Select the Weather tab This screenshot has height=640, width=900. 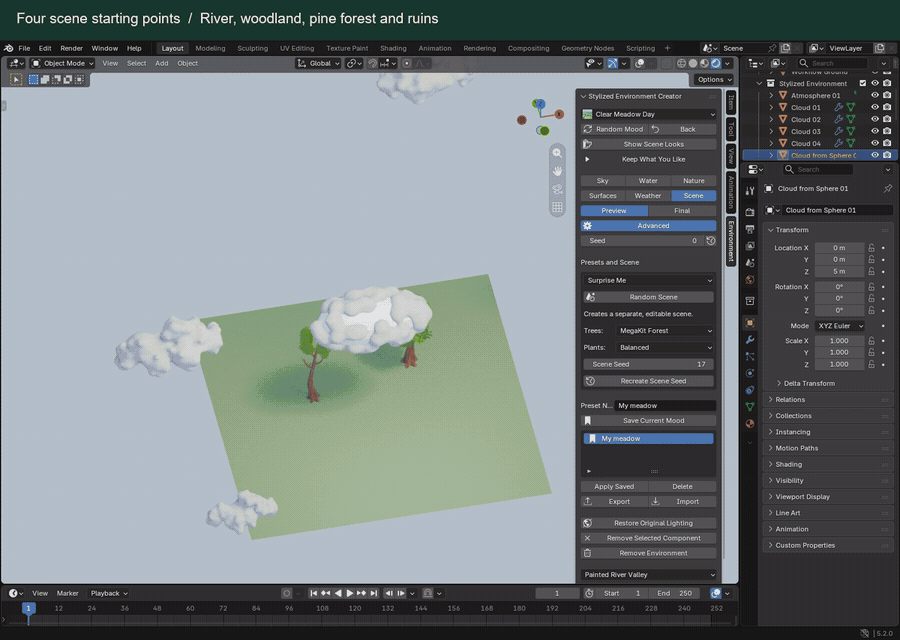(x=648, y=196)
